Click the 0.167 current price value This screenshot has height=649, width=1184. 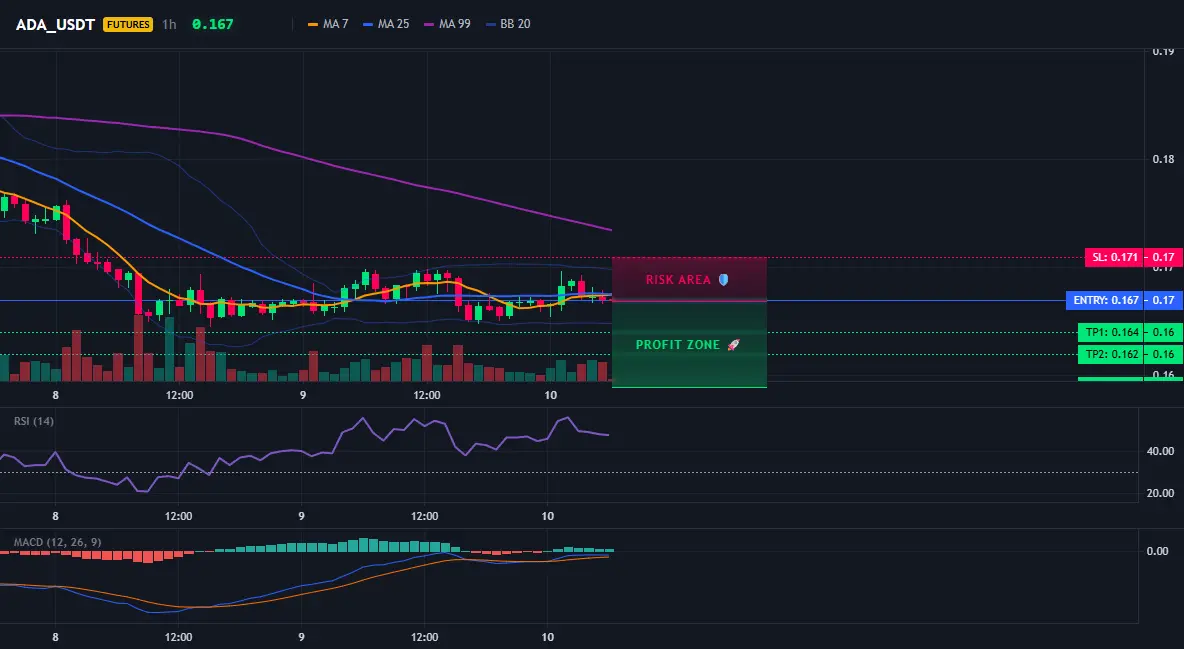tap(212, 24)
